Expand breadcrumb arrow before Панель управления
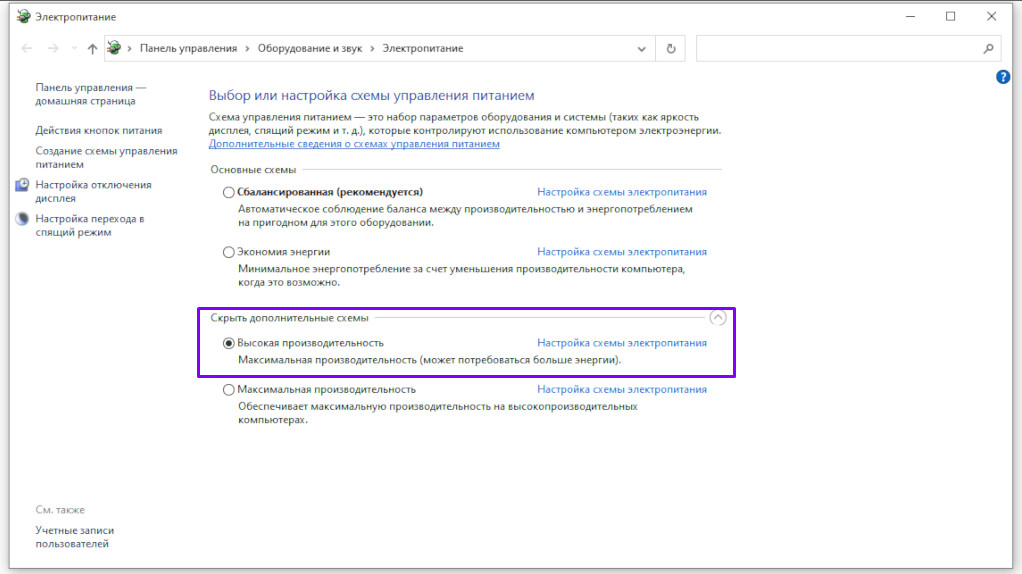The image size is (1022, 574). click(130, 48)
